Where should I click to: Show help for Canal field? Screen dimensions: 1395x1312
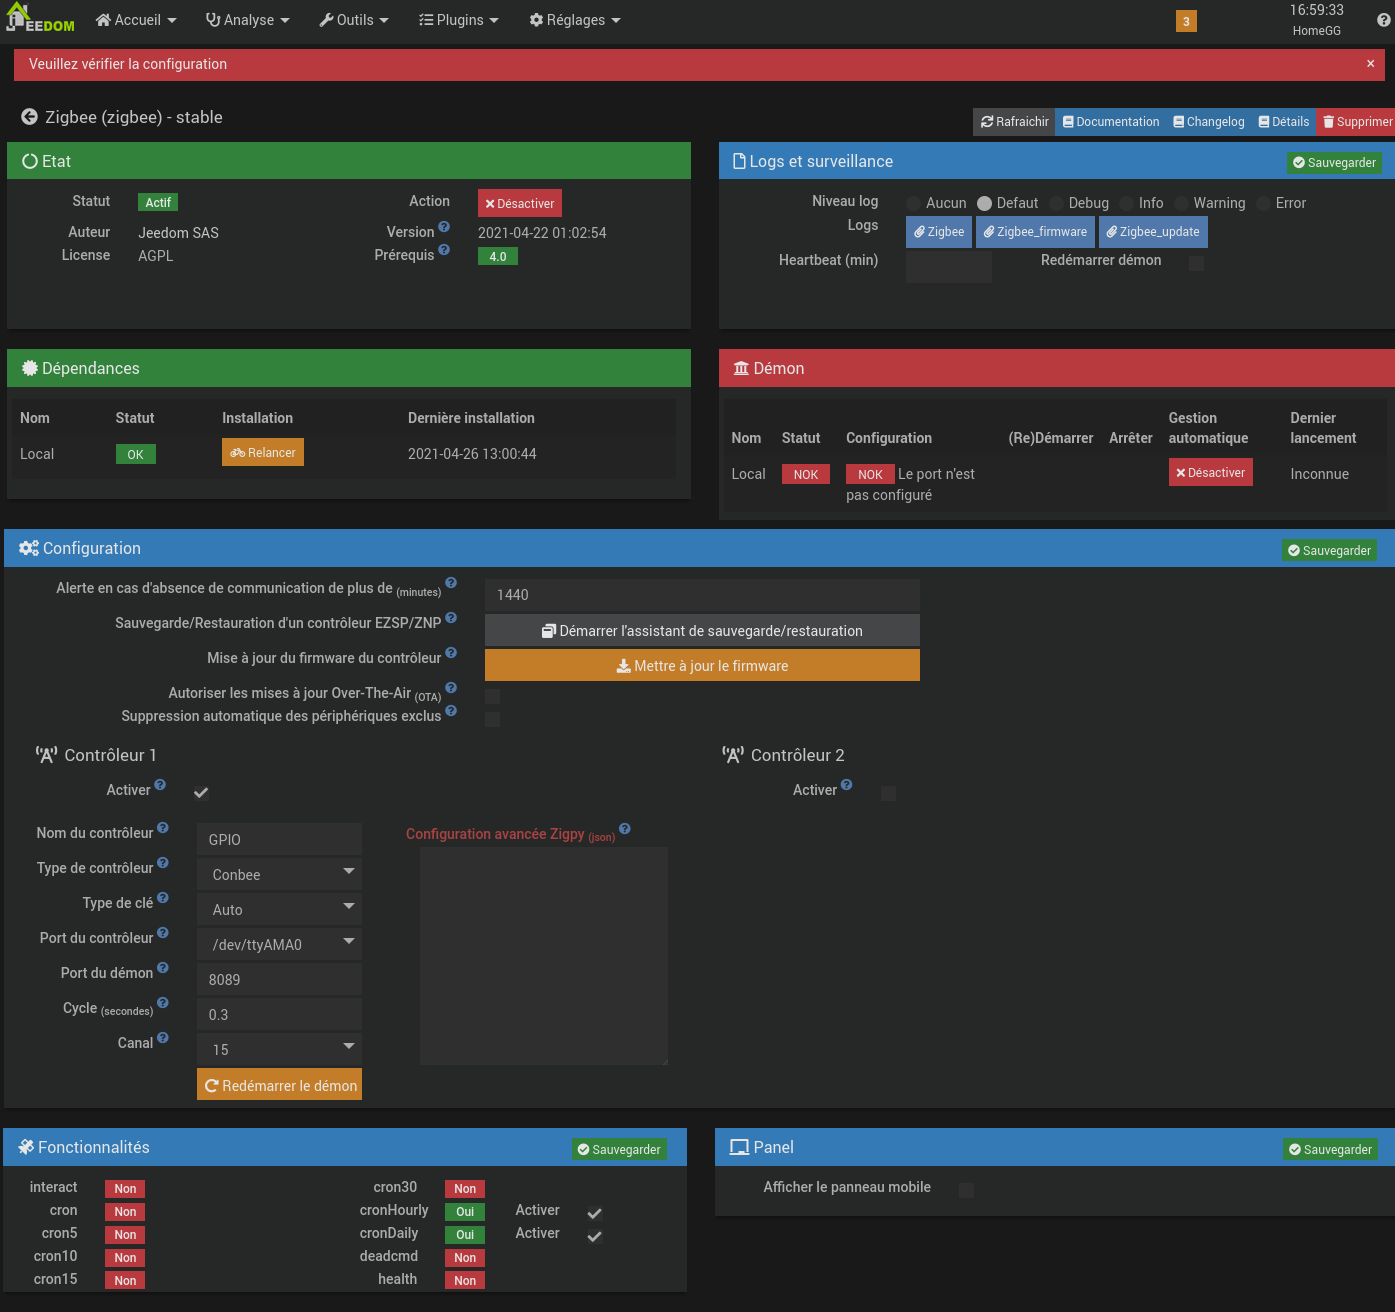(163, 1038)
